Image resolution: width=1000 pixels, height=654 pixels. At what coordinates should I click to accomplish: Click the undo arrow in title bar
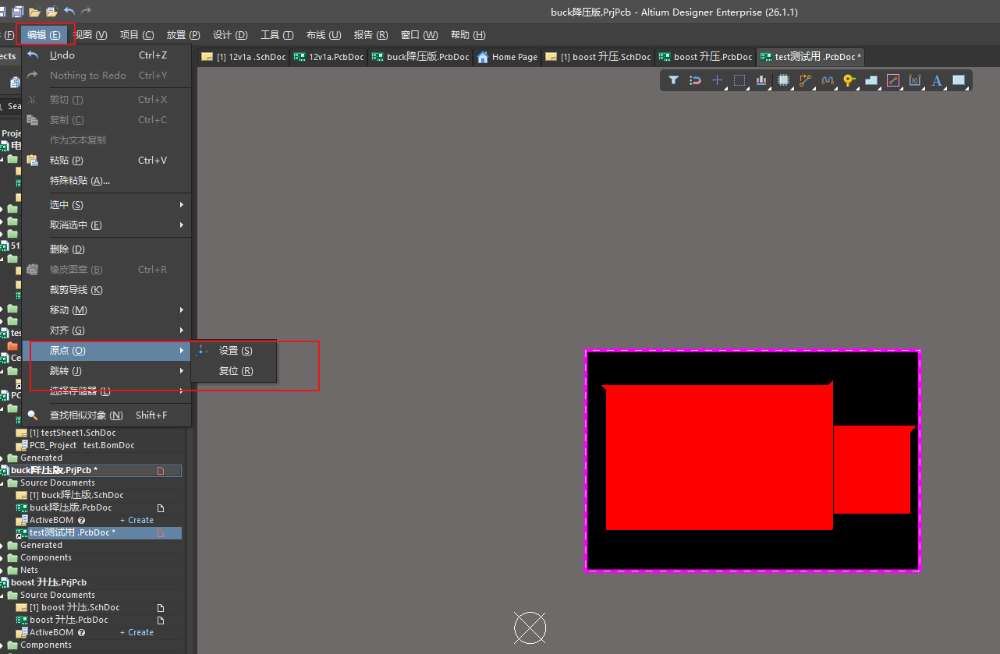click(70, 11)
